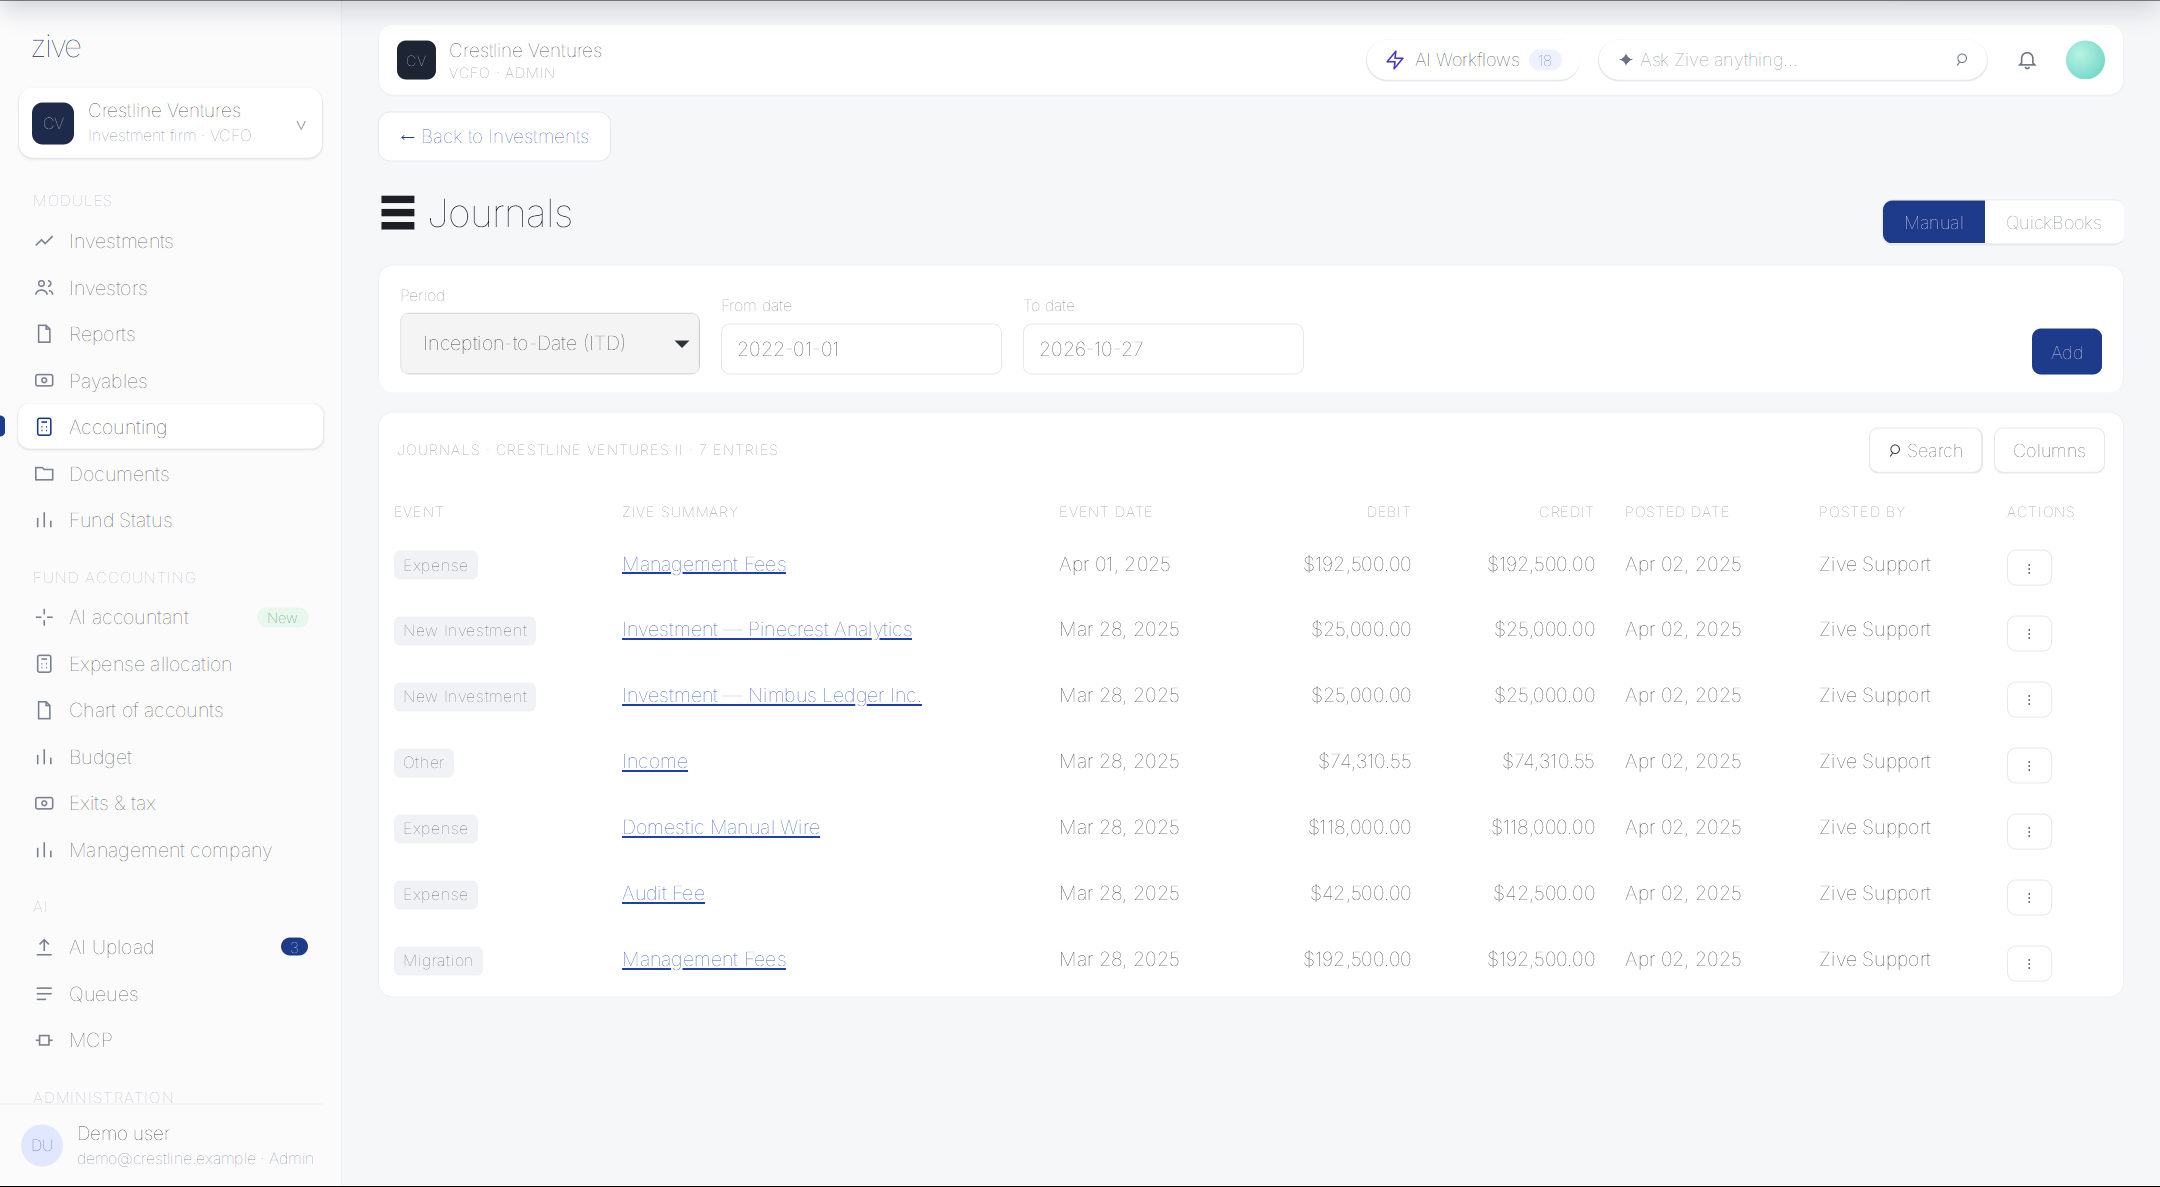Click the To date field
This screenshot has height=1187, width=2160.
pyautogui.click(x=1163, y=349)
